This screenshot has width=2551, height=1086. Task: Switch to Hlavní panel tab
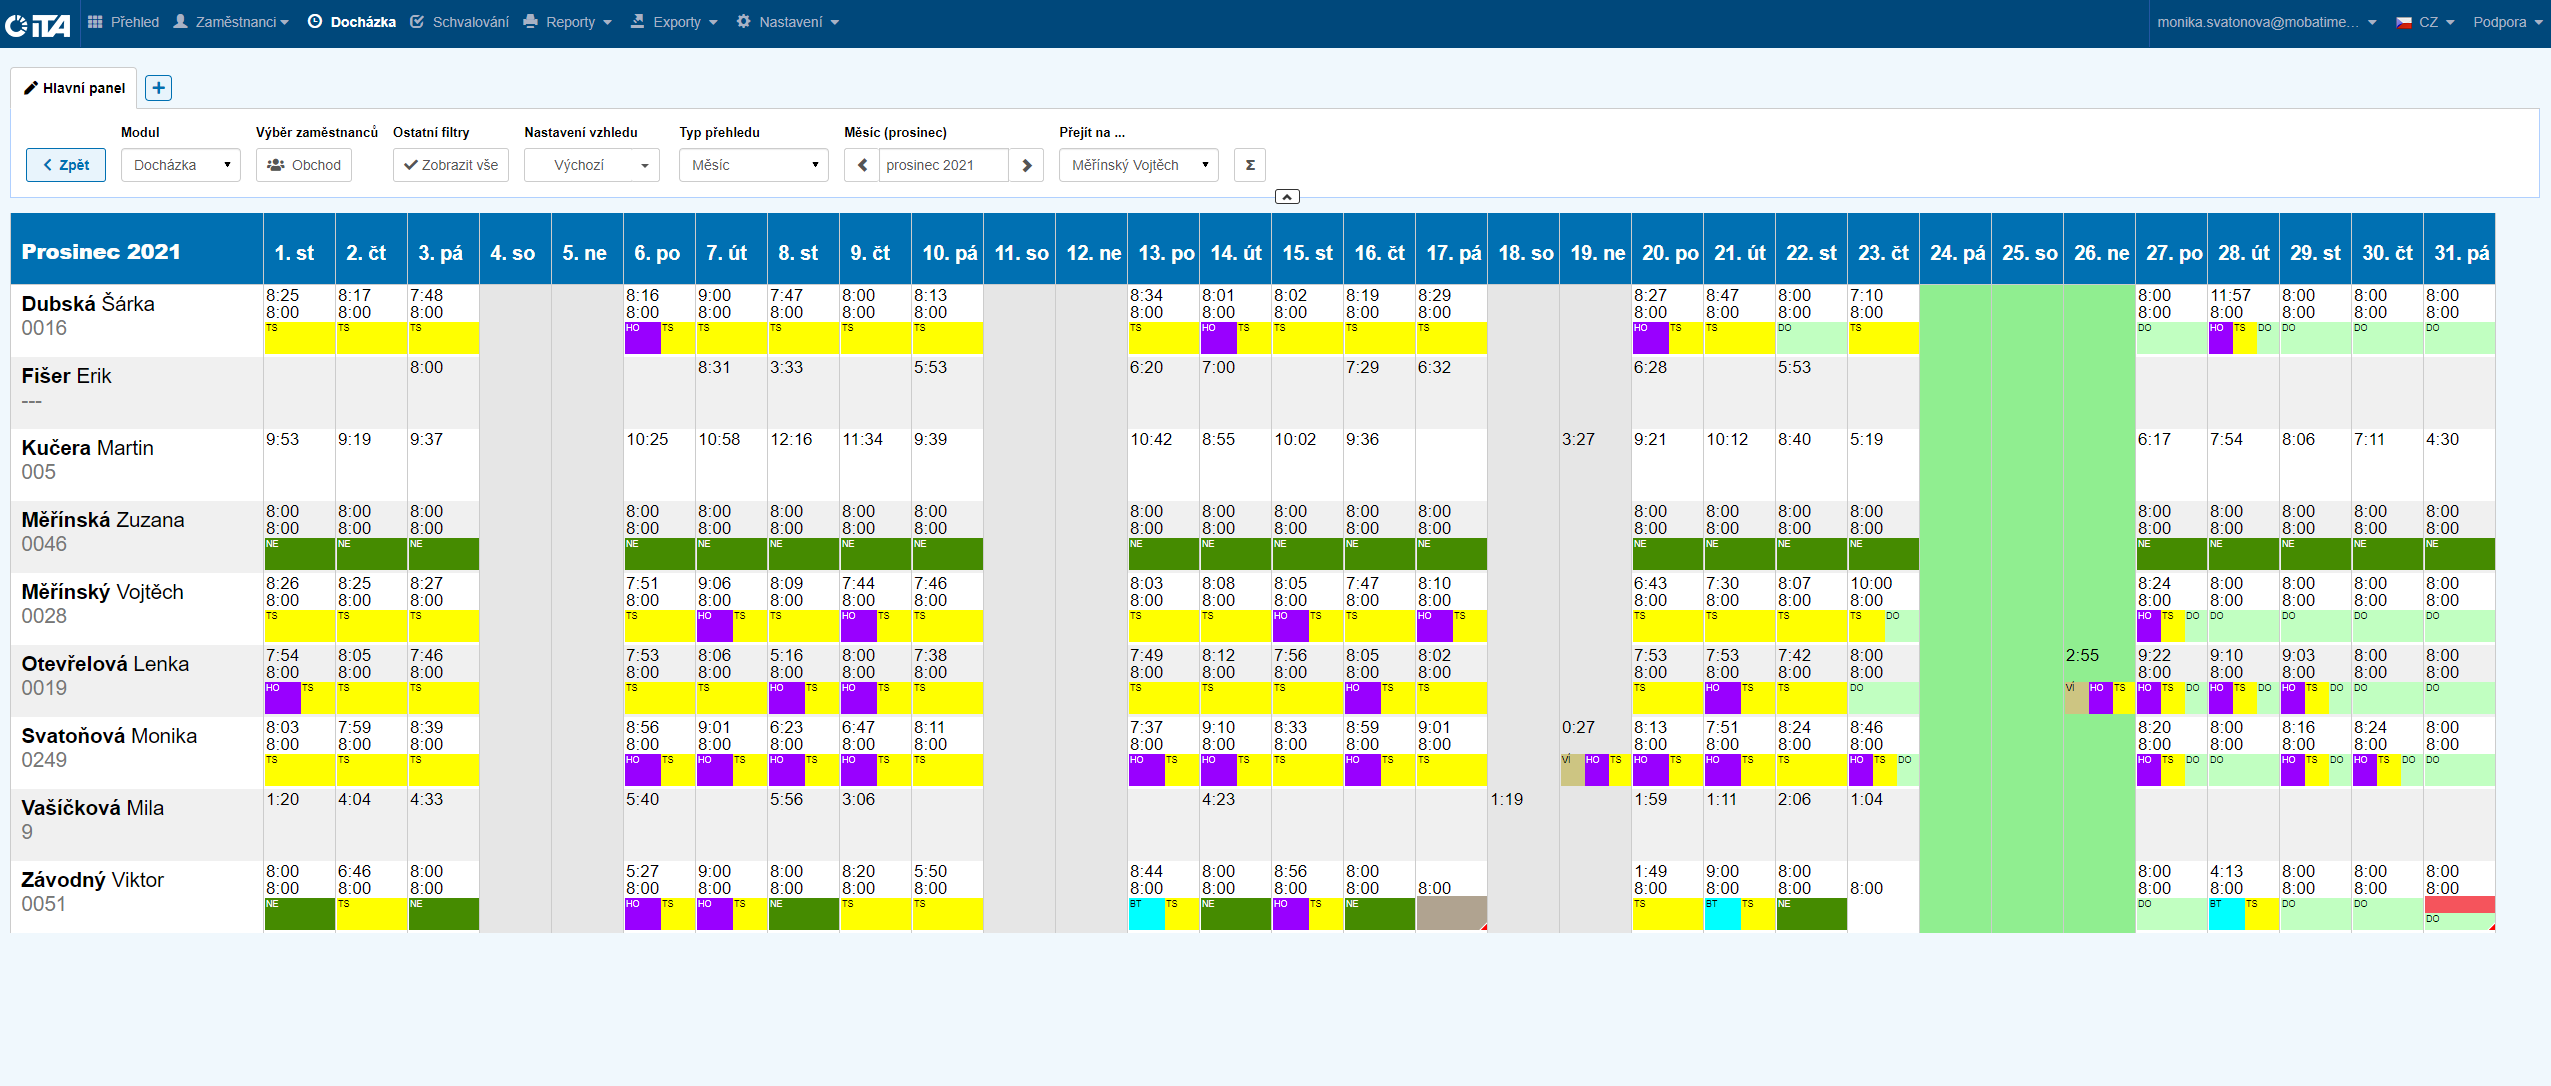75,88
